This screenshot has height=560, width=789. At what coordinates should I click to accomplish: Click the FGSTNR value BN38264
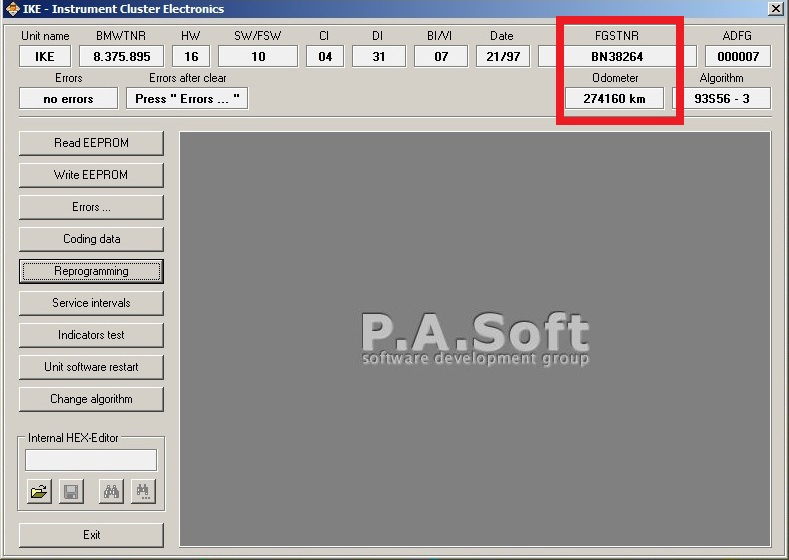pyautogui.click(x=617, y=56)
